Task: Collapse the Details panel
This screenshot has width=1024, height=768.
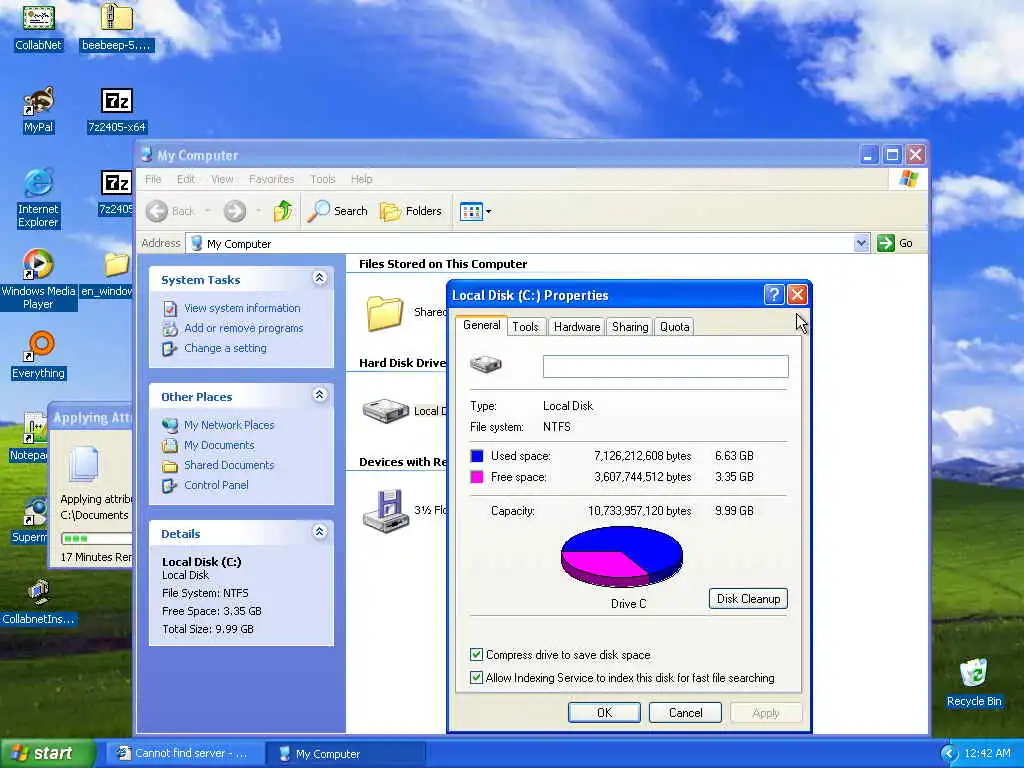Action: [319, 532]
